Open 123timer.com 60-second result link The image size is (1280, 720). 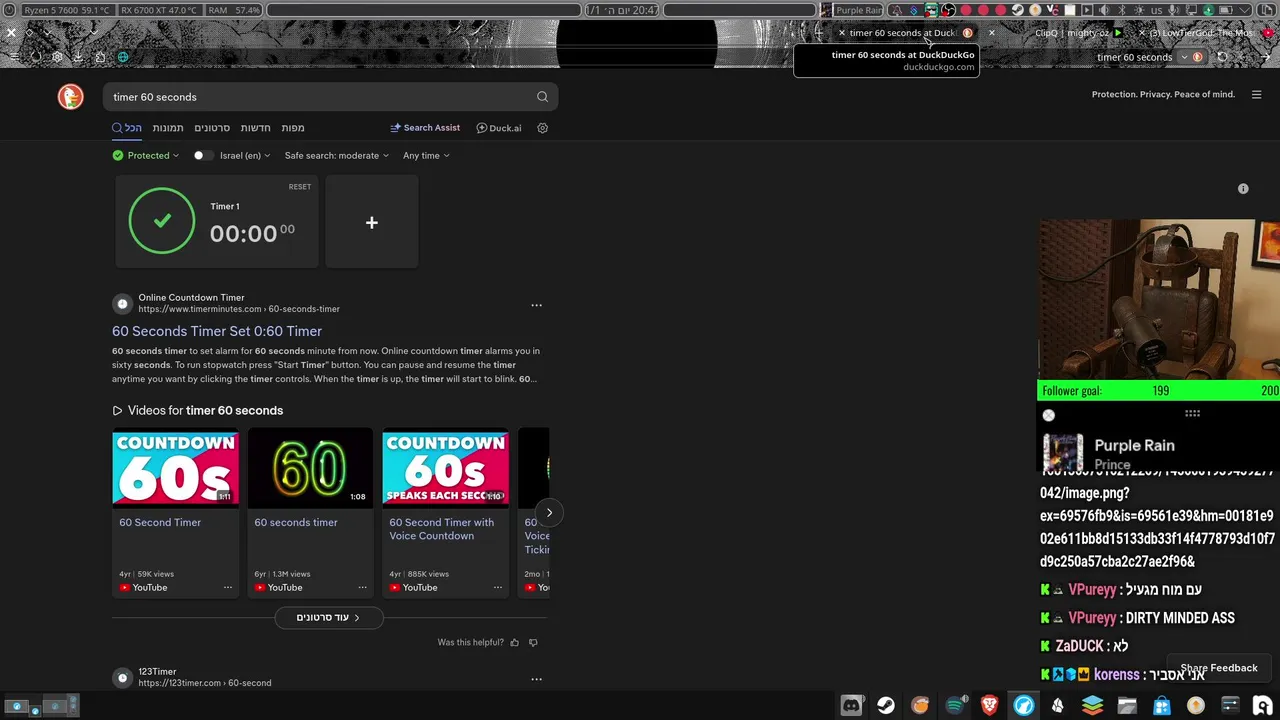204,683
